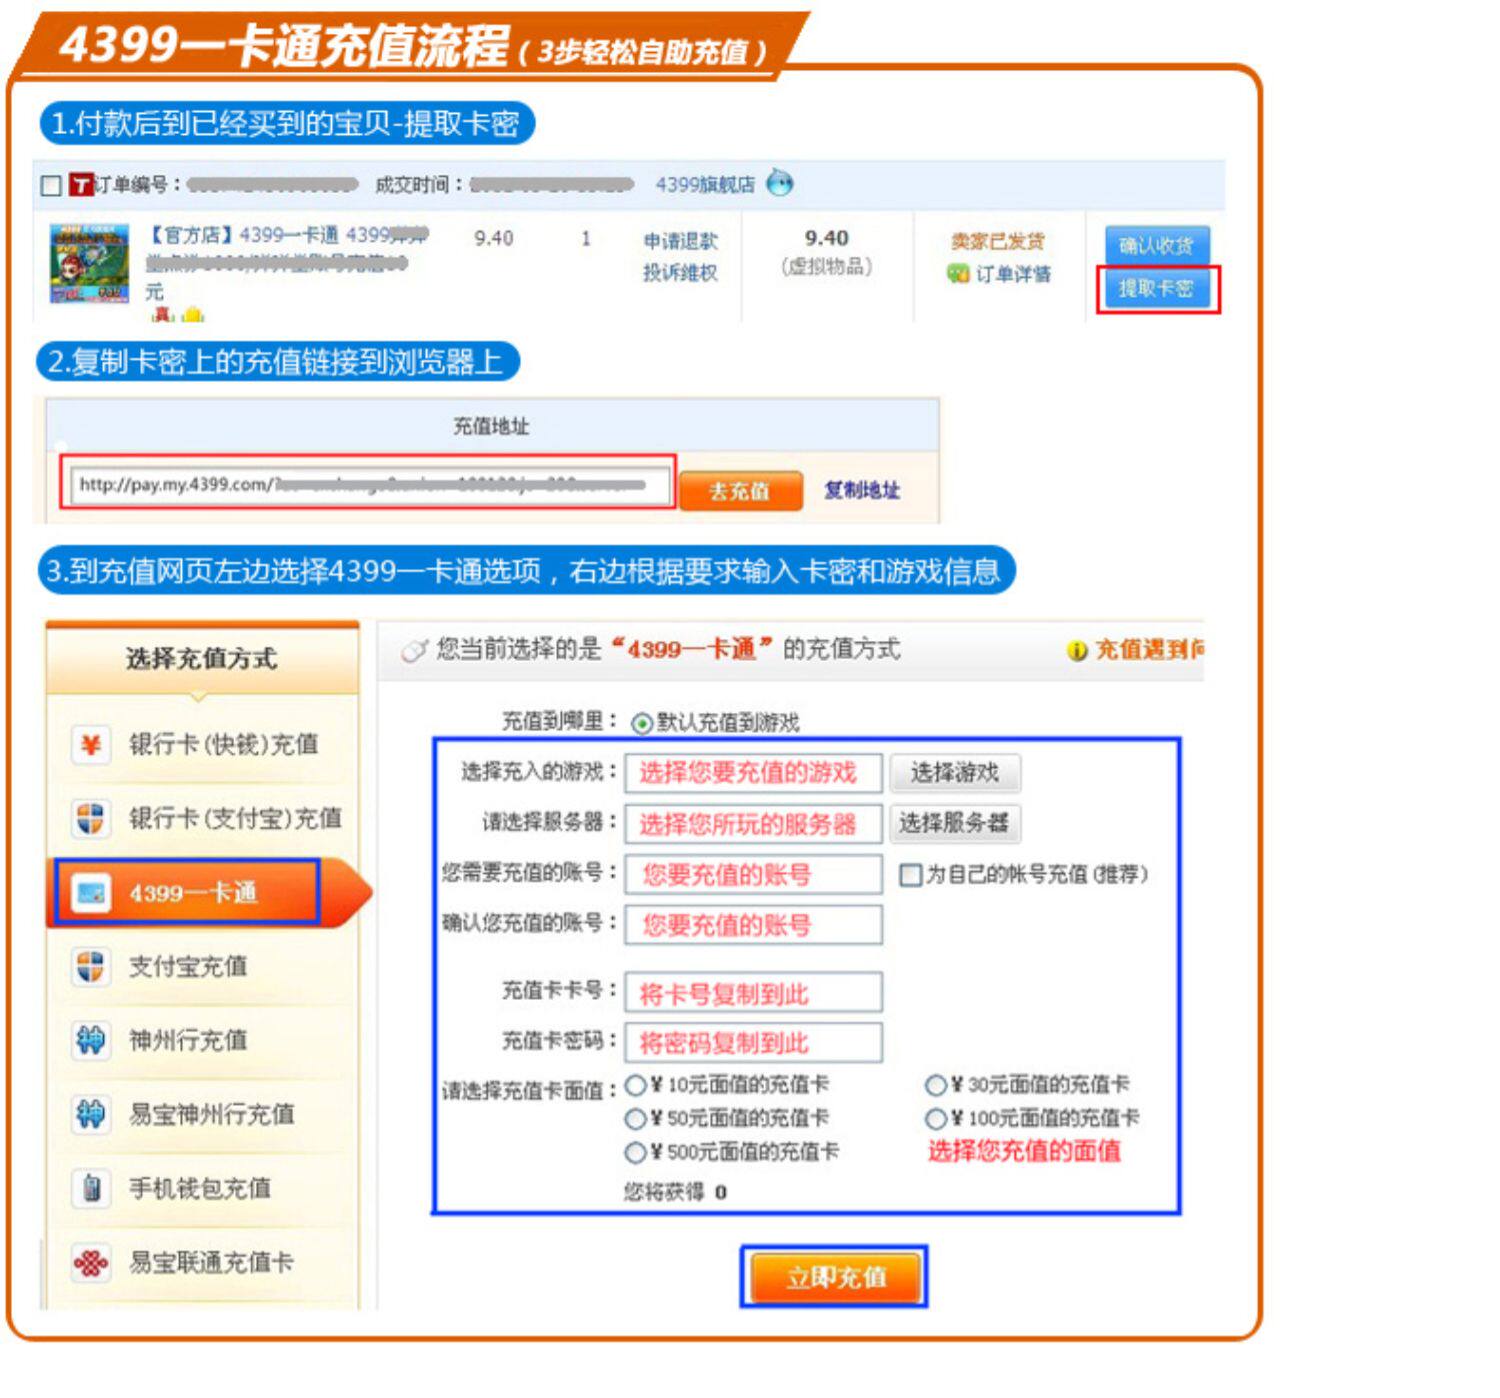The width and height of the screenshot is (1500, 1398).
Task: Open the game product thumbnail
Action: (x=90, y=263)
